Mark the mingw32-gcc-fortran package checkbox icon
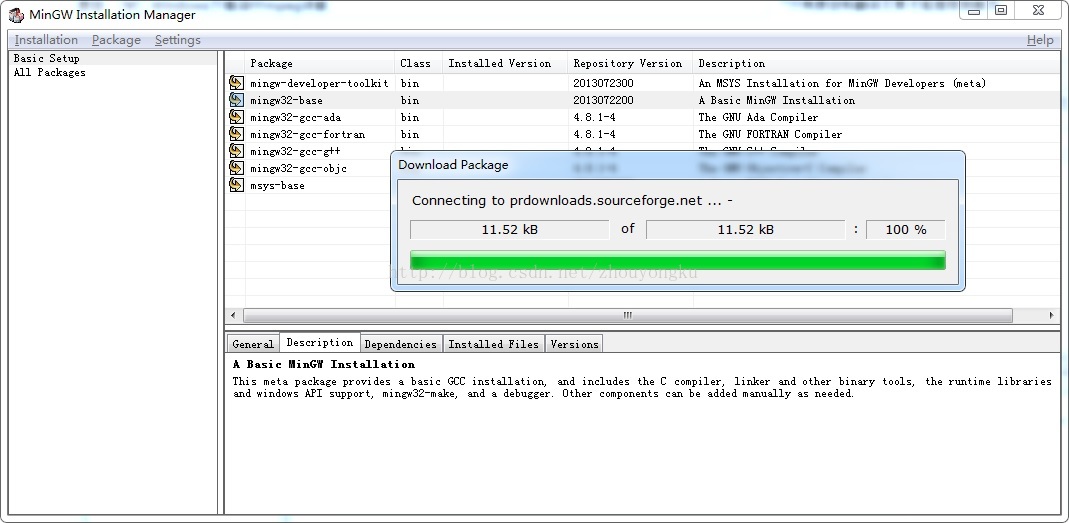This screenshot has width=1069, height=523. pos(236,134)
